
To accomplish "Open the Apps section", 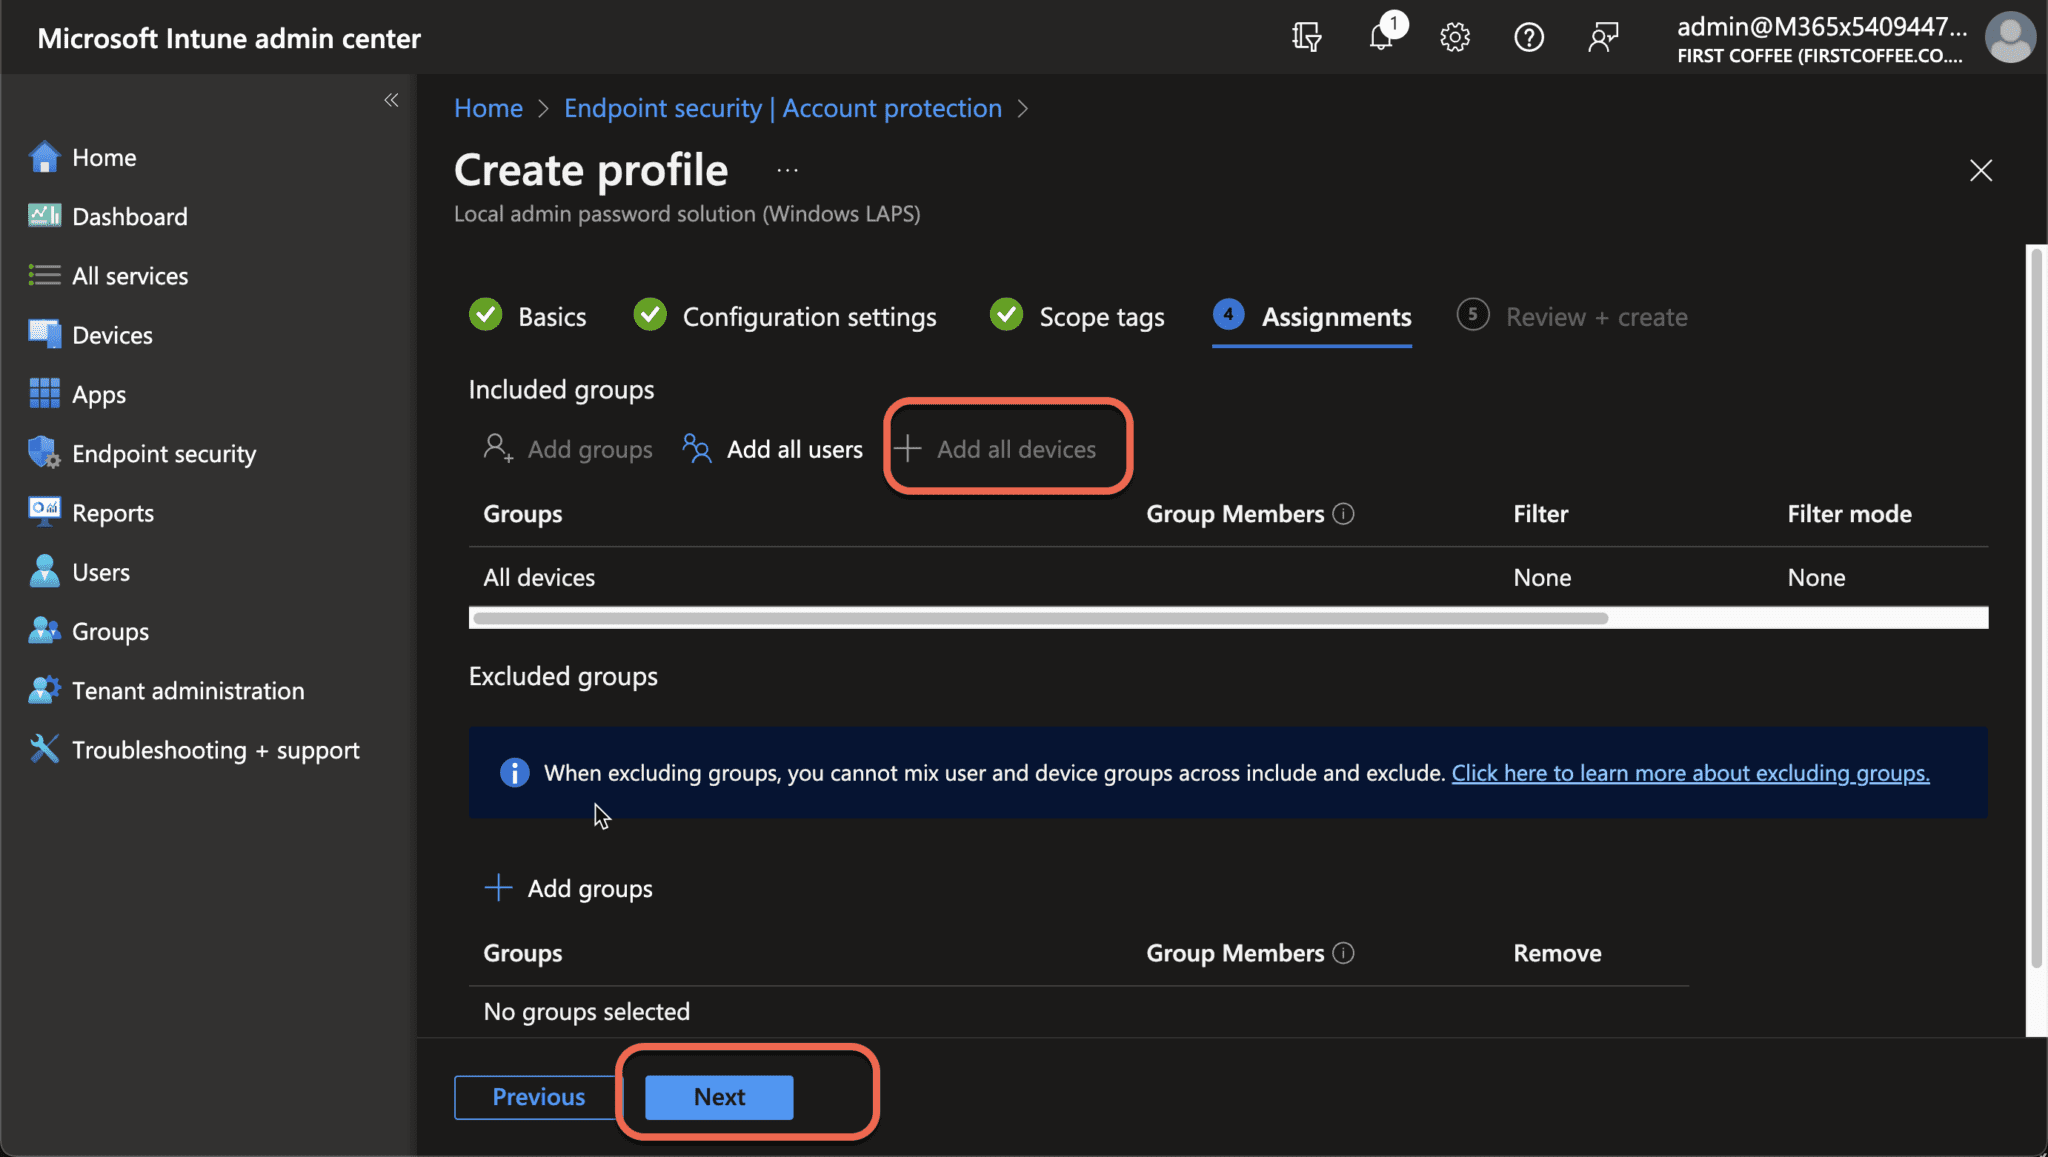I will (x=98, y=393).
